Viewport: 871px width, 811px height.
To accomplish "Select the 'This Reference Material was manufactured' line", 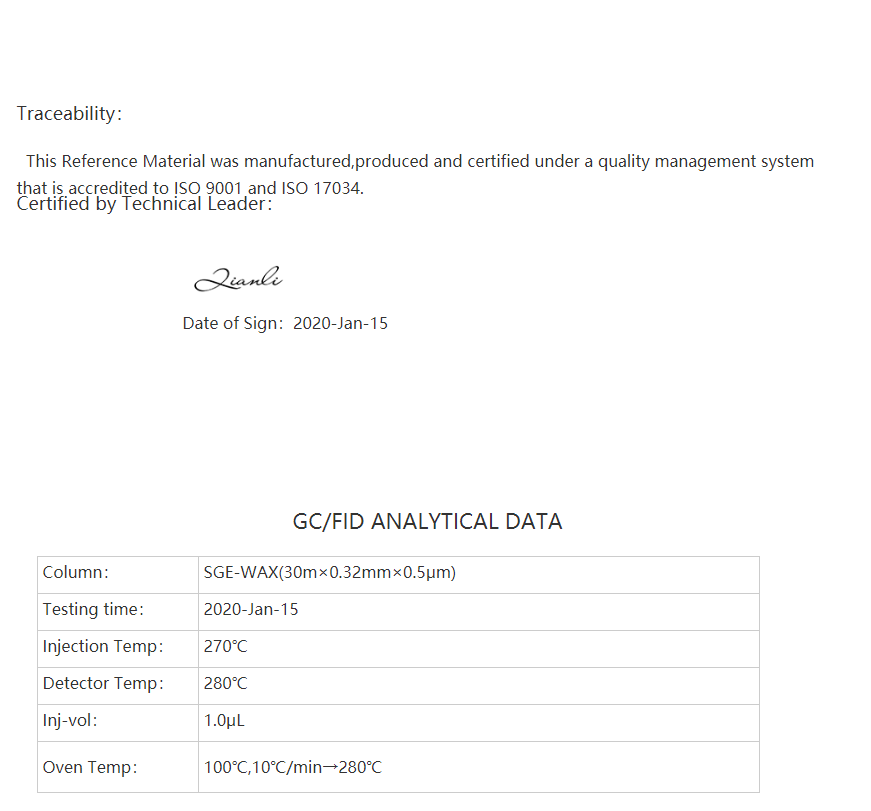I will coord(420,161).
